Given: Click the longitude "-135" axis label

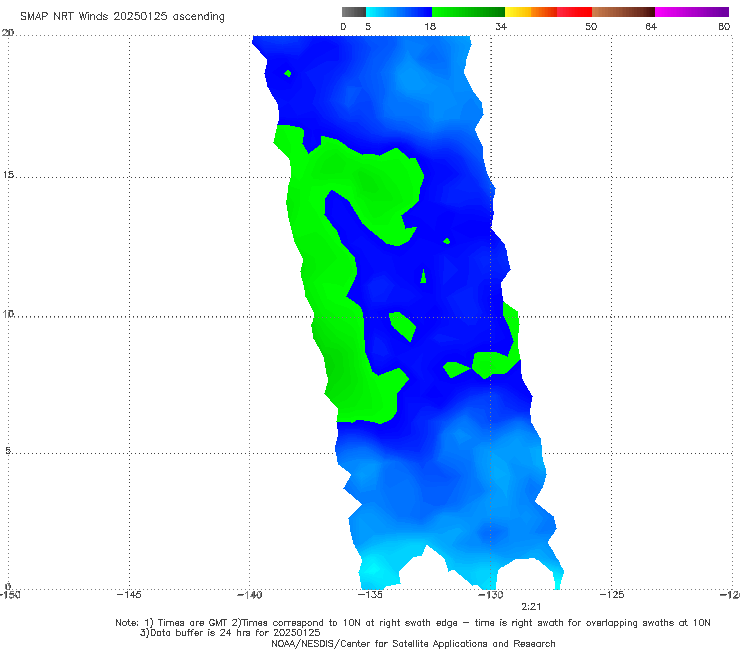Looking at the screenshot, I should 370,595.
